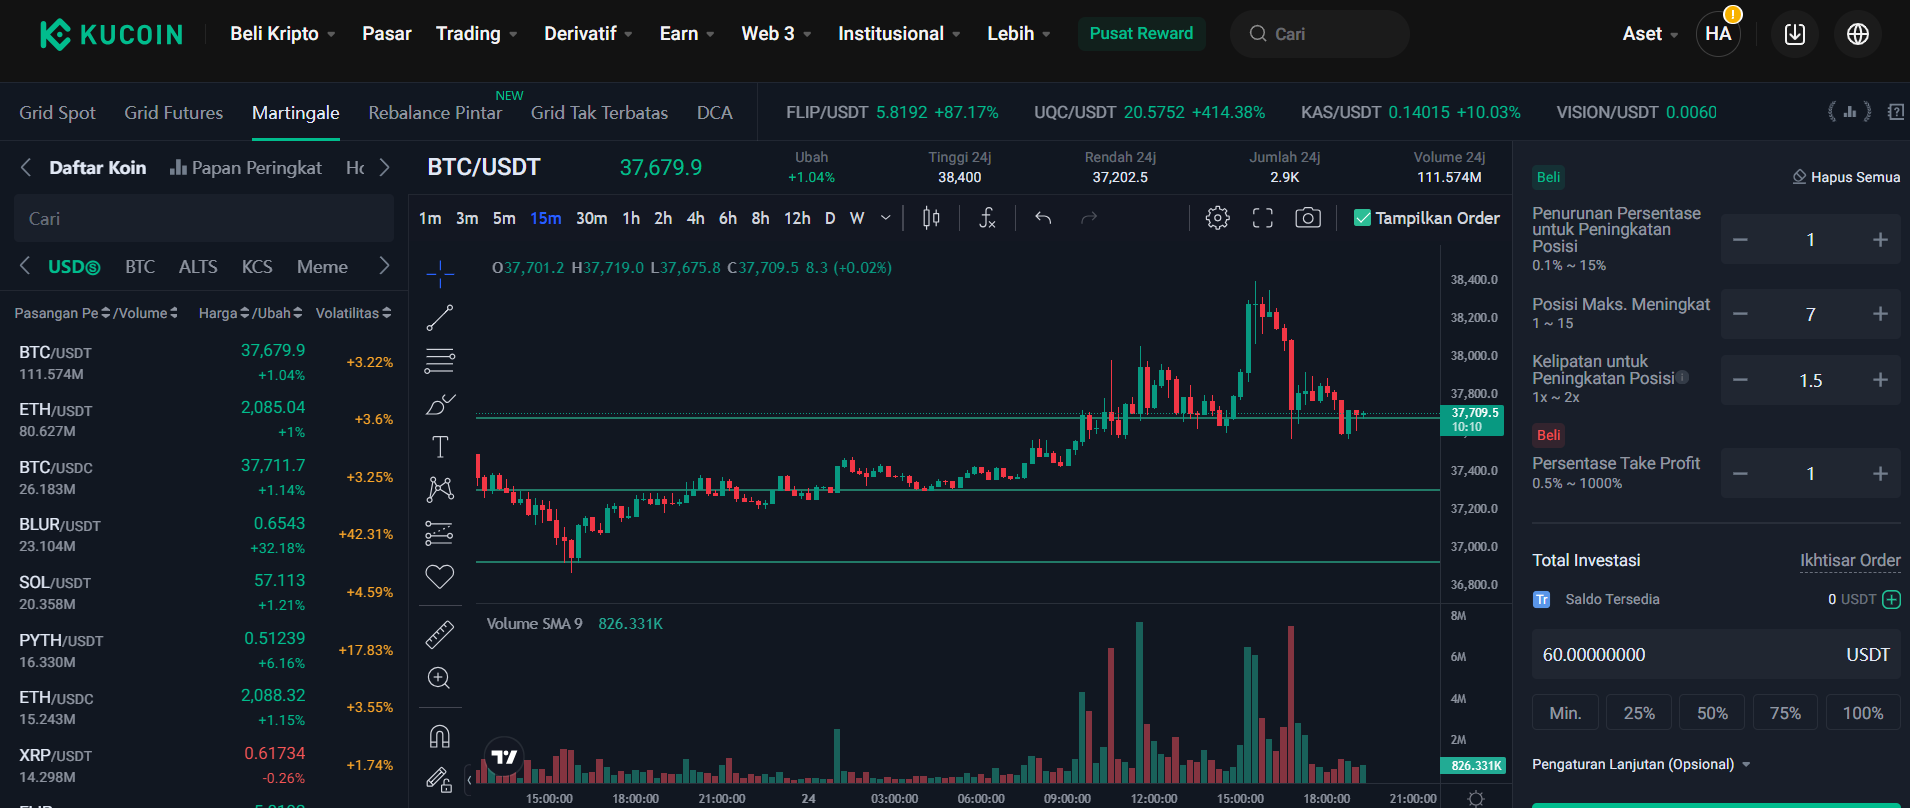Viewport: 1910px width, 808px height.
Task: Open the language globe icon
Action: coord(1858,34)
